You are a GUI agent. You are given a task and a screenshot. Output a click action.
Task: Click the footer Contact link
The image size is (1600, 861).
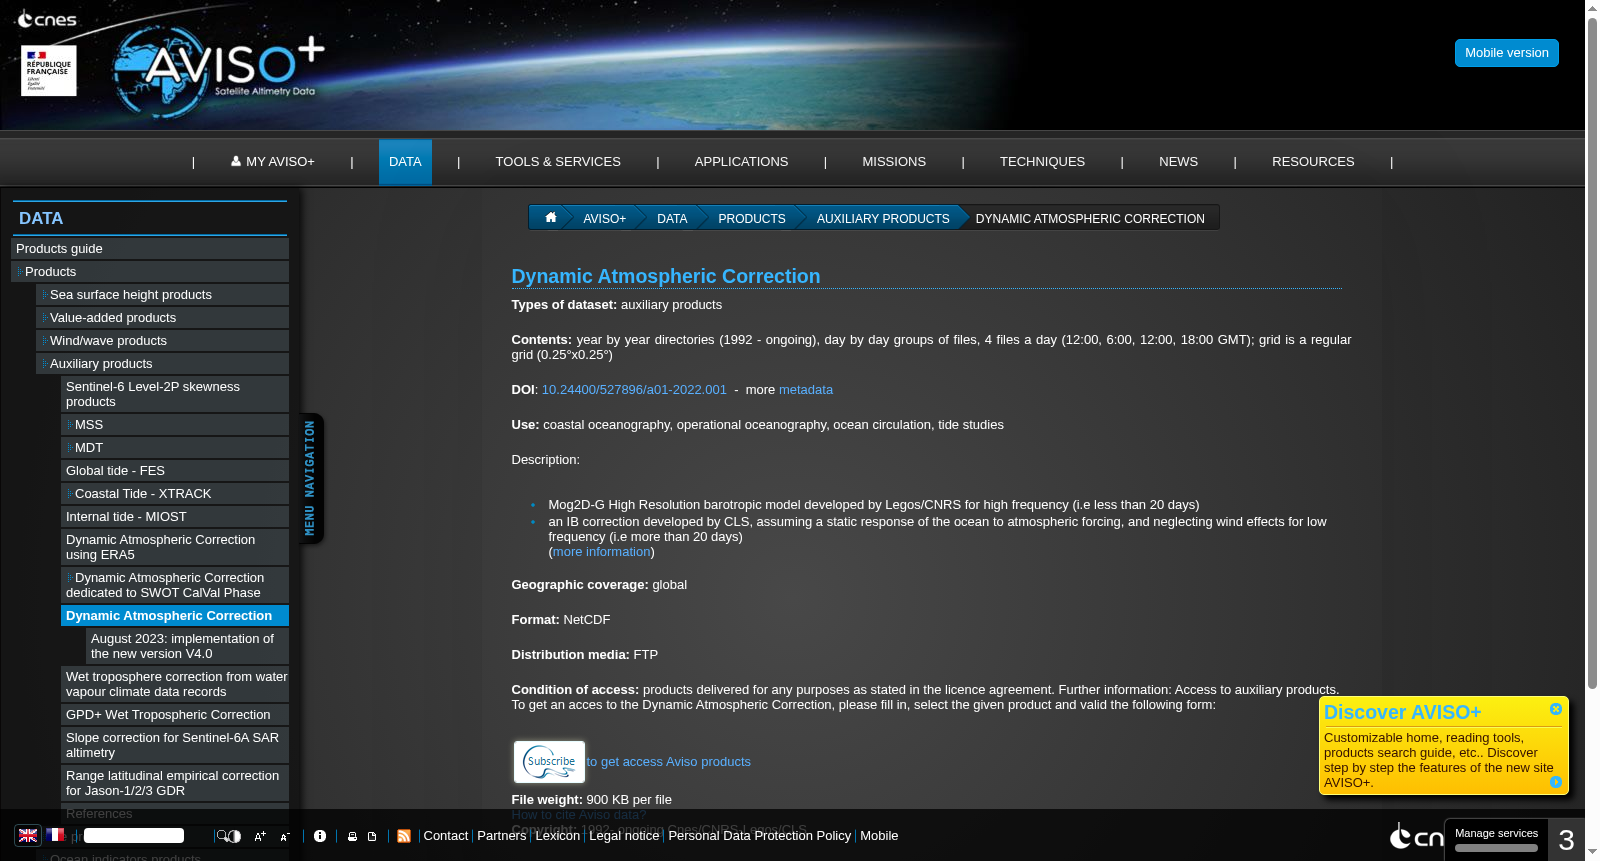point(446,836)
